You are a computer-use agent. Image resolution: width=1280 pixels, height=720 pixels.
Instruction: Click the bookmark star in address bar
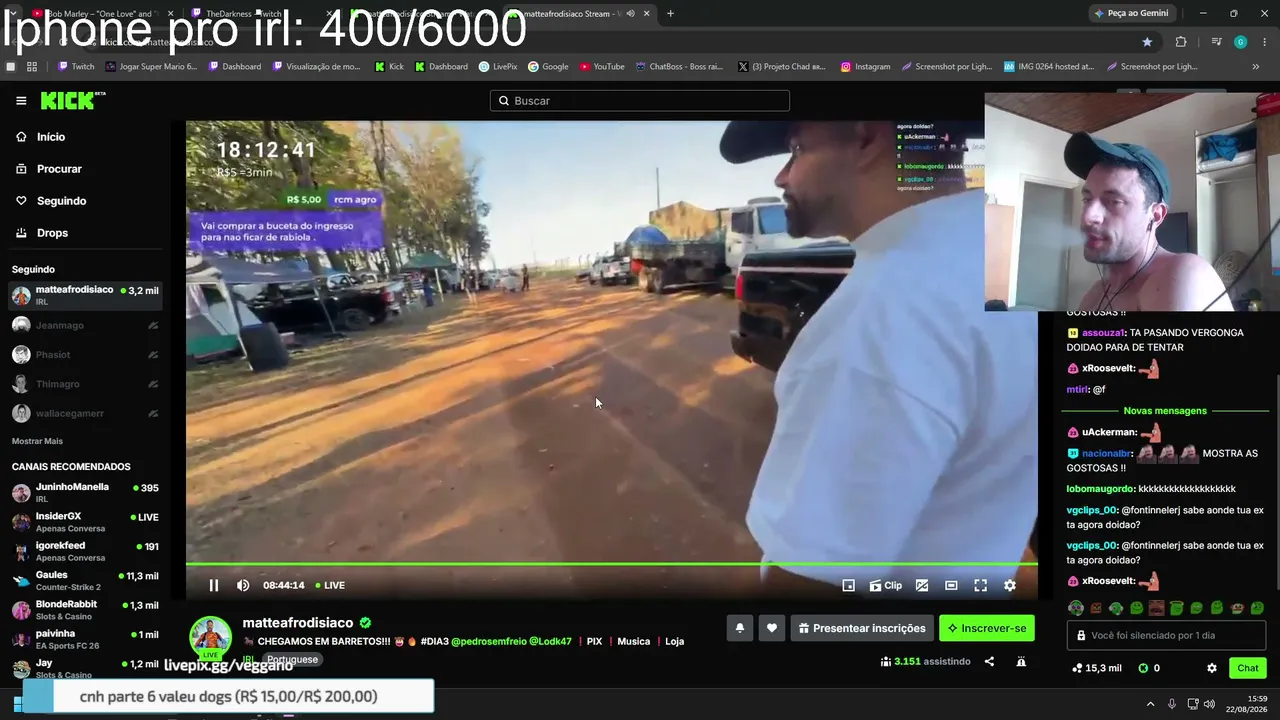click(x=1147, y=42)
